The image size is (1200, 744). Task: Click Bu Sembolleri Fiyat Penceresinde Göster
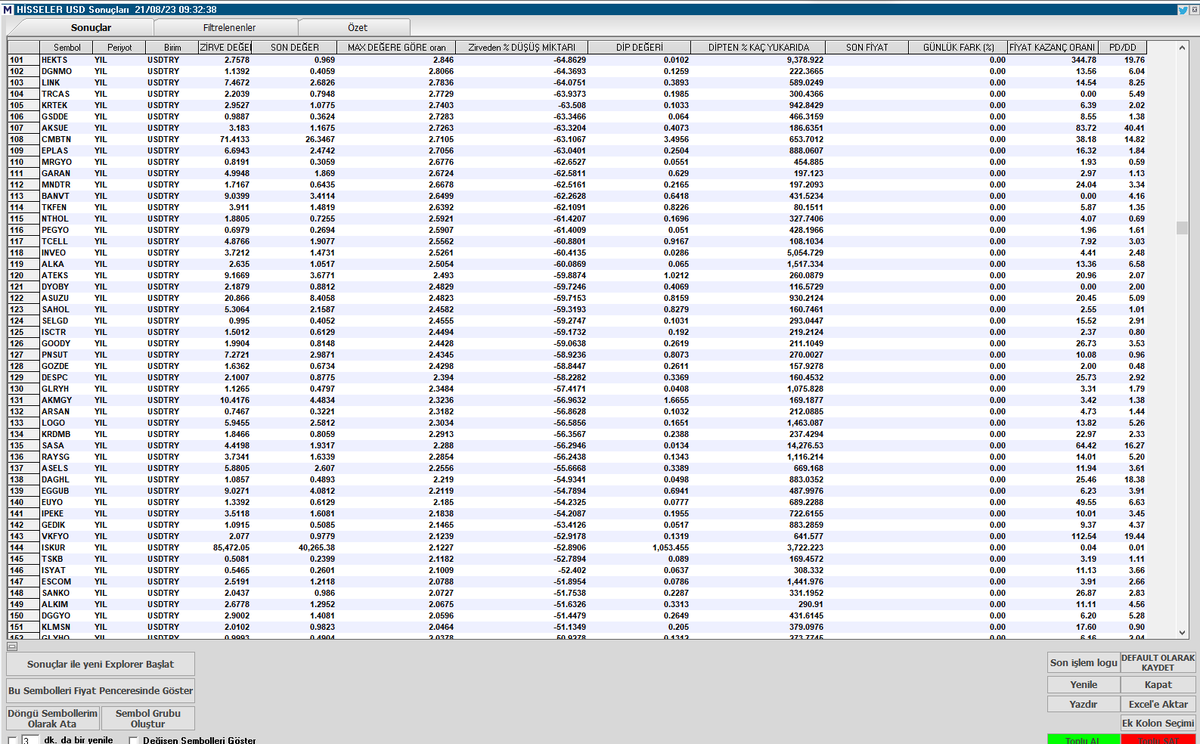click(x=100, y=690)
